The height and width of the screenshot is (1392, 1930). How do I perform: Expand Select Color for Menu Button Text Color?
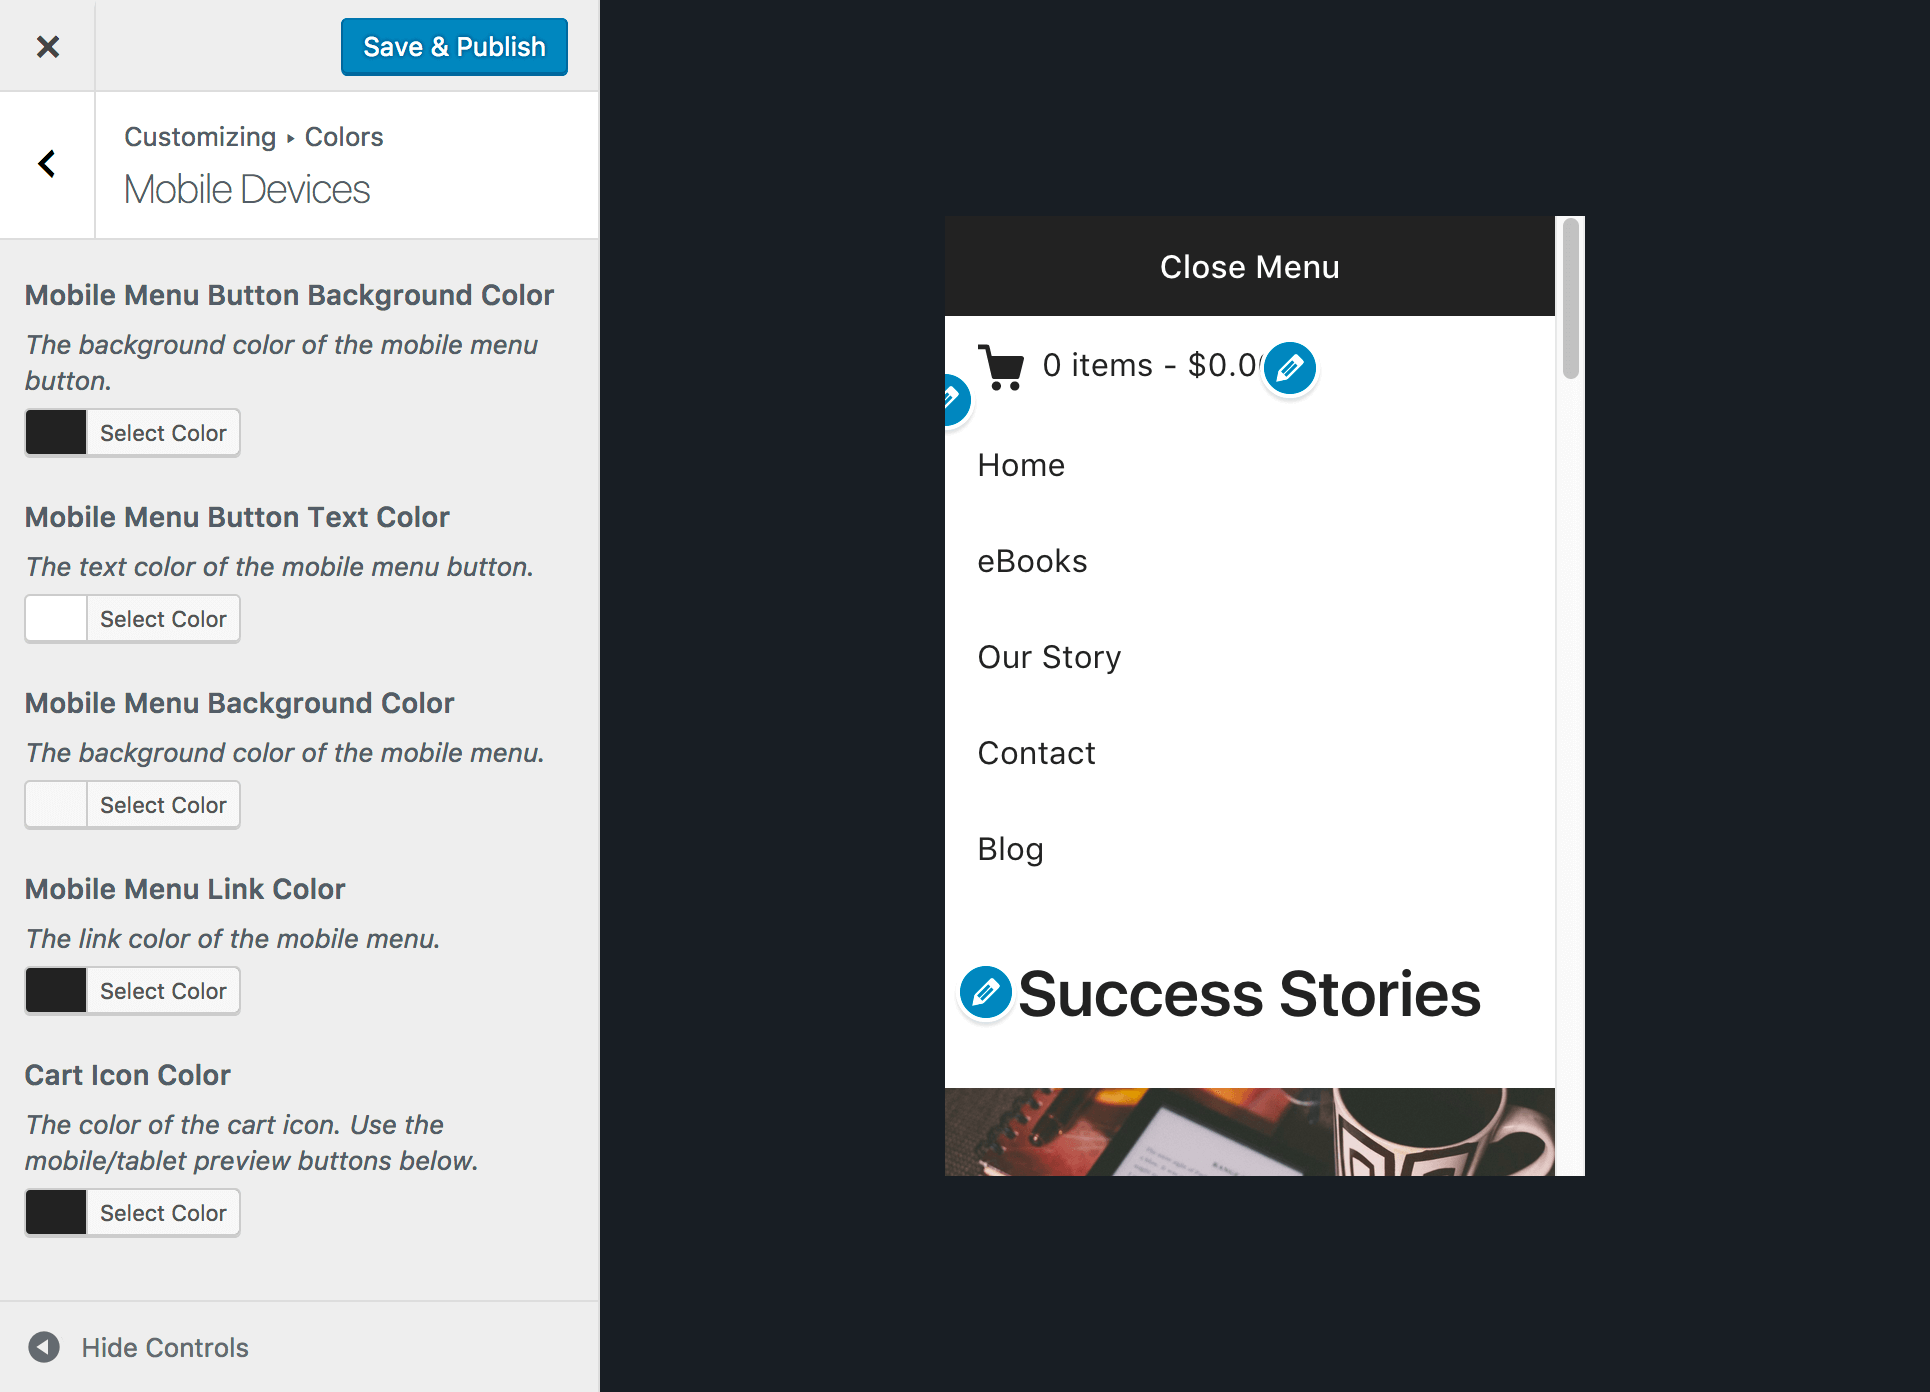pyautogui.click(x=163, y=619)
